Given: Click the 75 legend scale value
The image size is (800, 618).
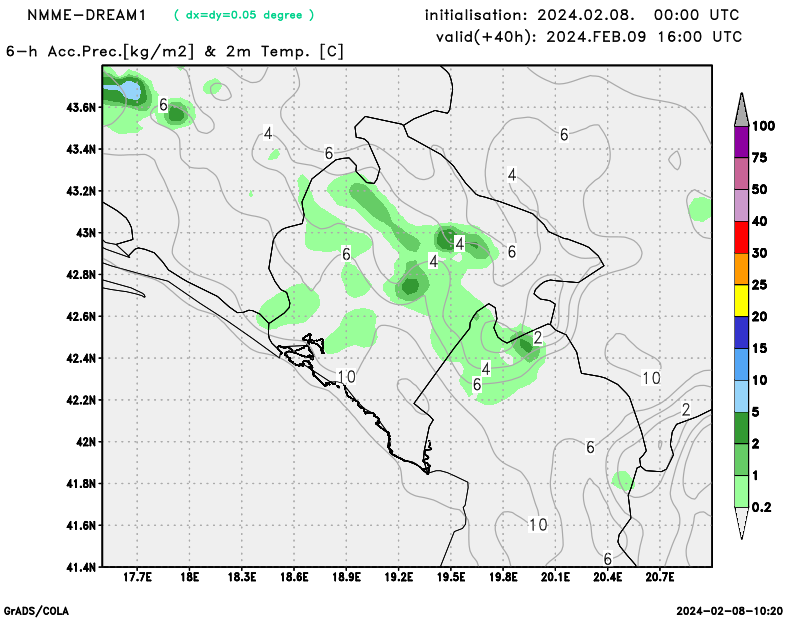Looking at the screenshot, I should 760,158.
